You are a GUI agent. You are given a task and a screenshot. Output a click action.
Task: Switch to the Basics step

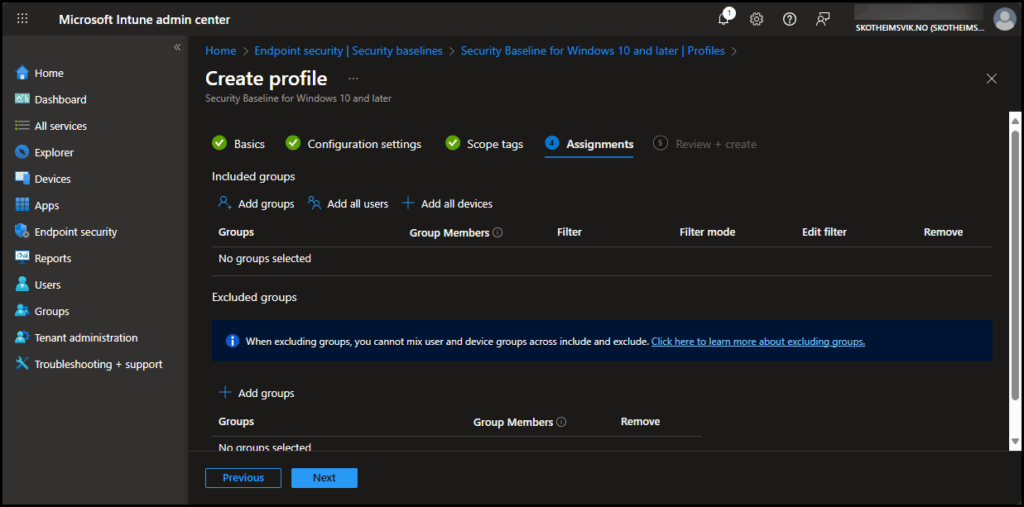[x=238, y=144]
